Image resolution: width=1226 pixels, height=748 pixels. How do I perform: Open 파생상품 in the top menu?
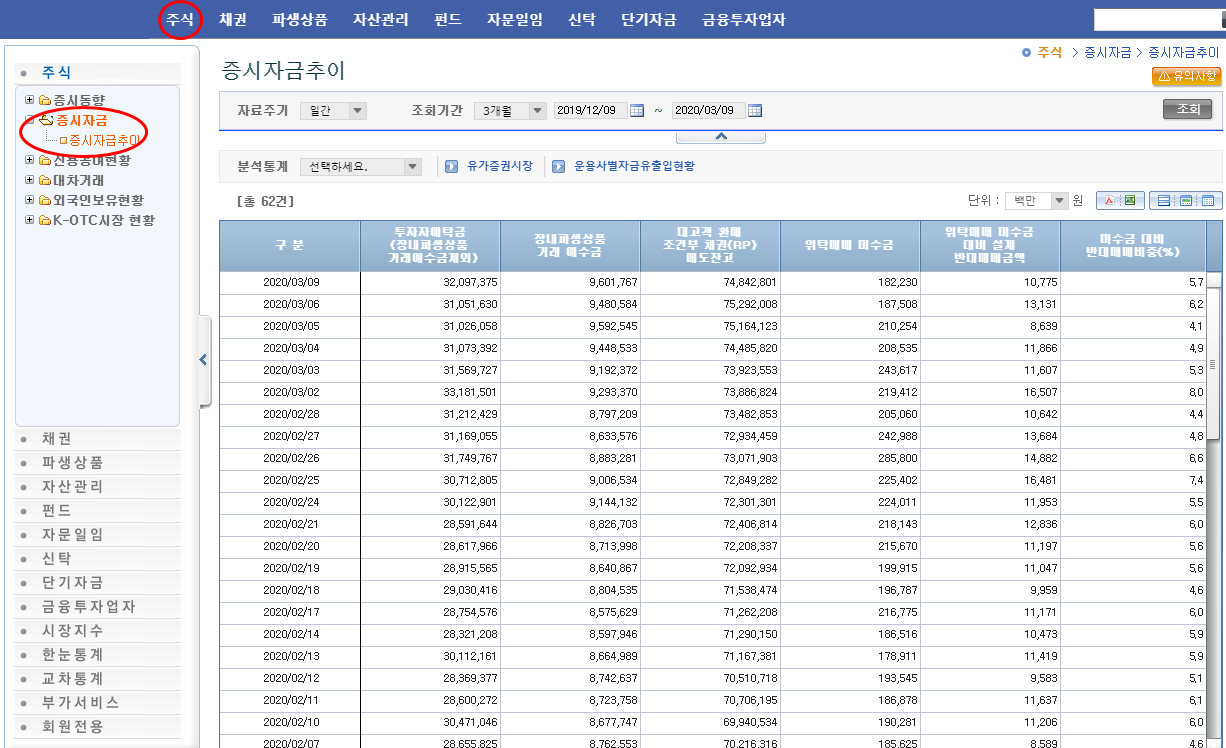pyautogui.click(x=299, y=19)
